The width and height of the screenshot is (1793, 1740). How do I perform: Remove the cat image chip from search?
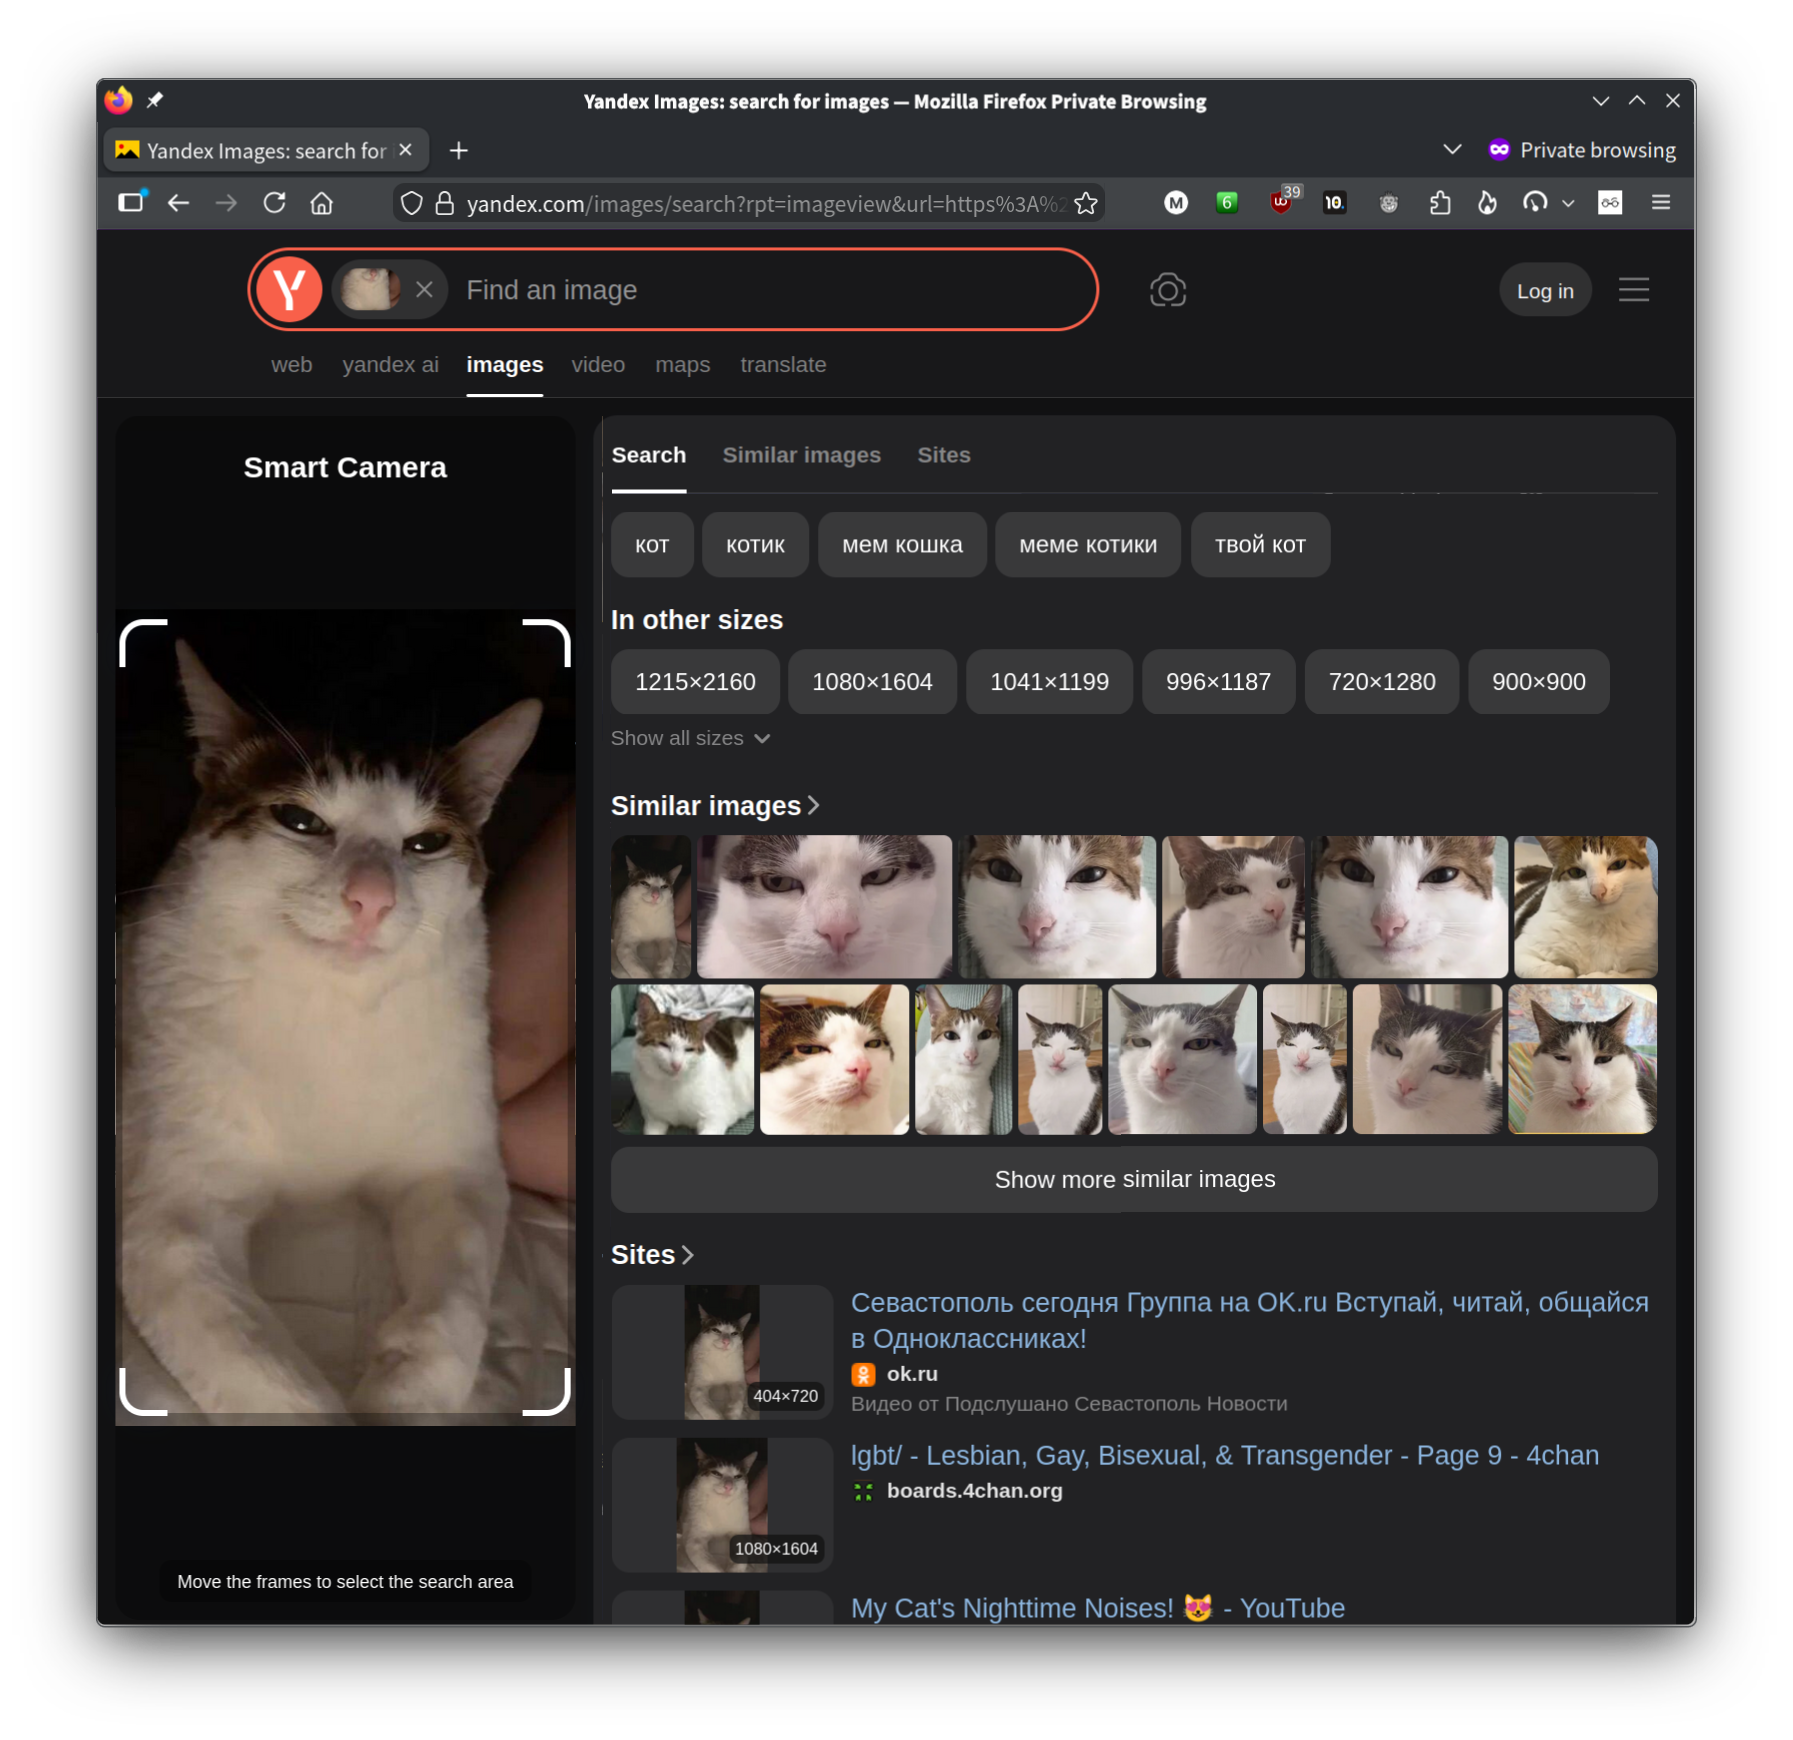coord(424,290)
